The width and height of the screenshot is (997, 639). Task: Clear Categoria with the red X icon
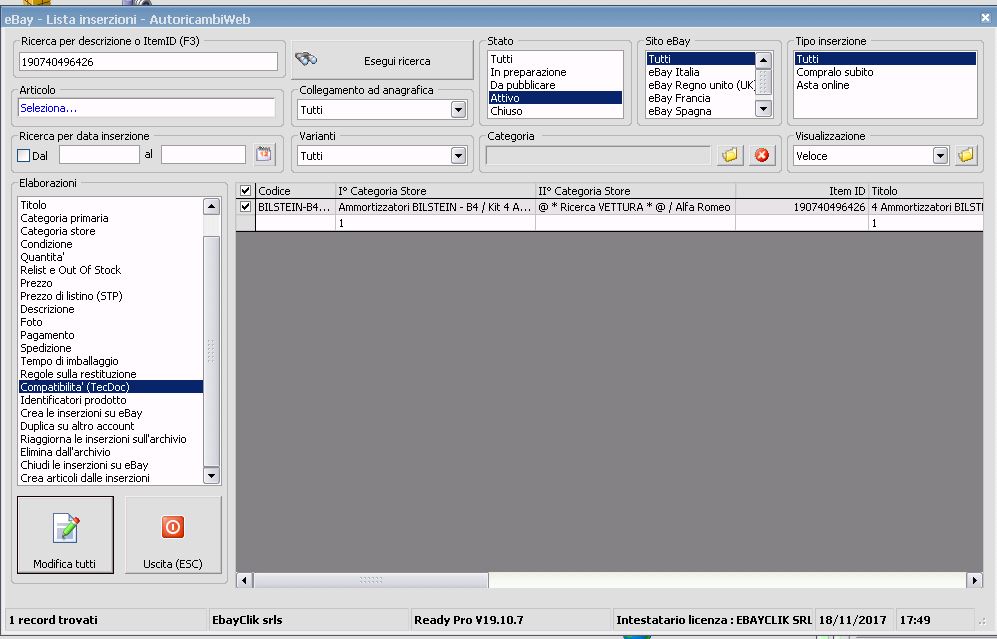click(762, 155)
